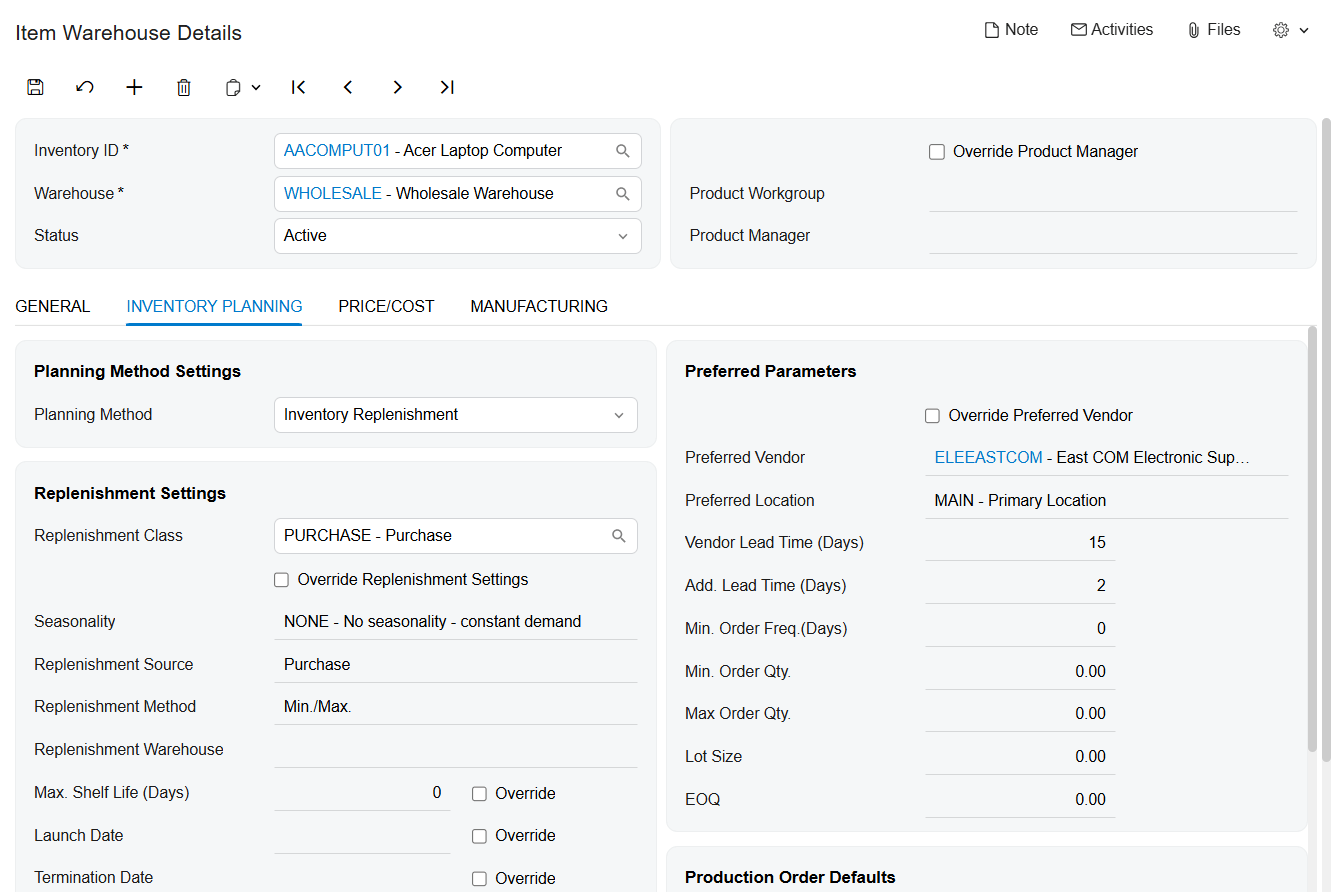Open the Activities panel
The width and height of the screenshot is (1332, 892).
click(1111, 30)
